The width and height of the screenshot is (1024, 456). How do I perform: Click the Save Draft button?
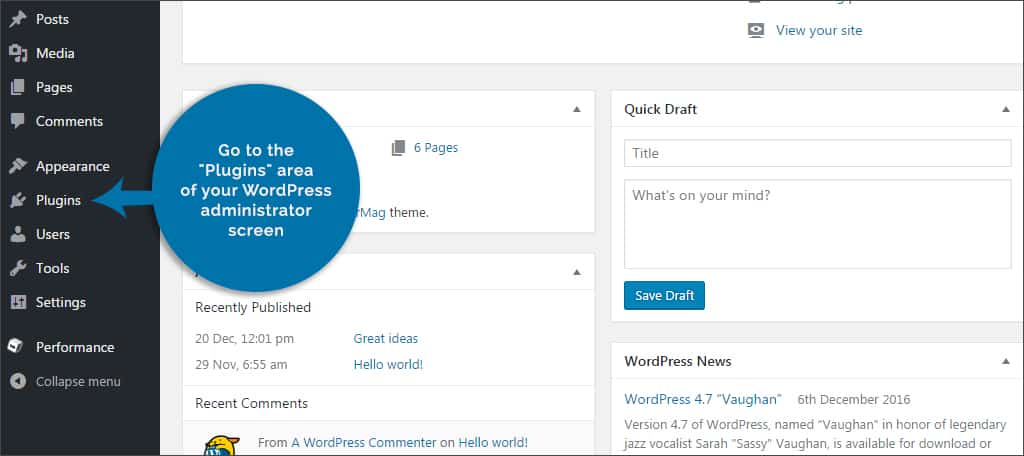[664, 296]
